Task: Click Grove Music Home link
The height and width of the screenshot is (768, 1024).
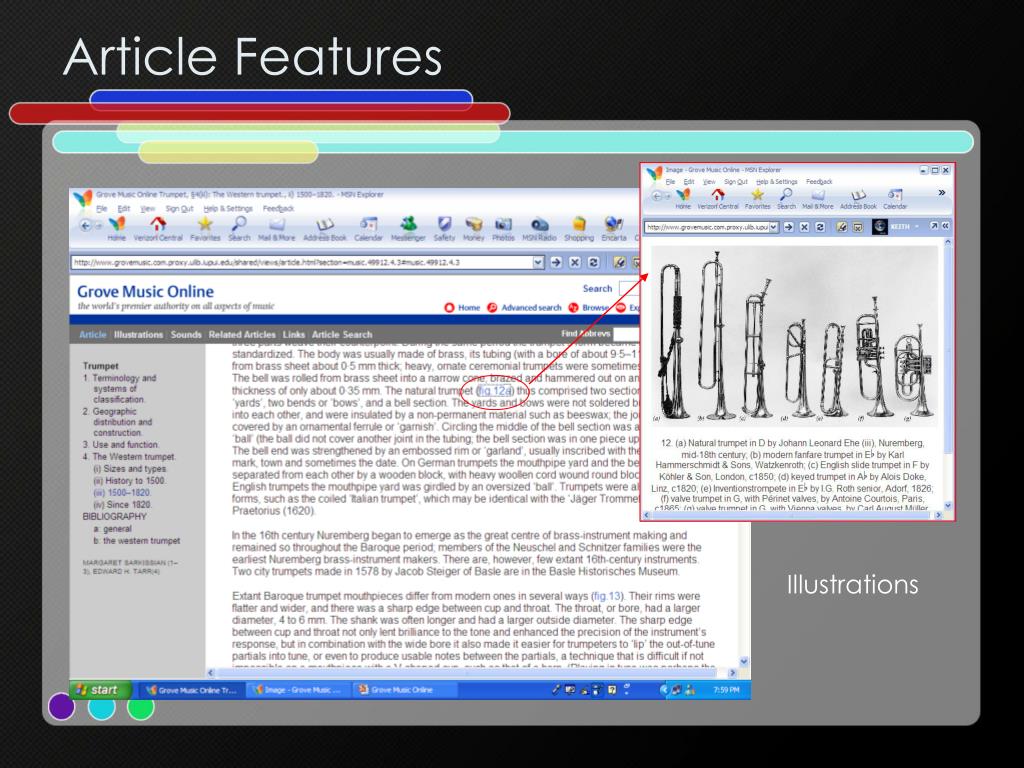Action: click(462, 308)
